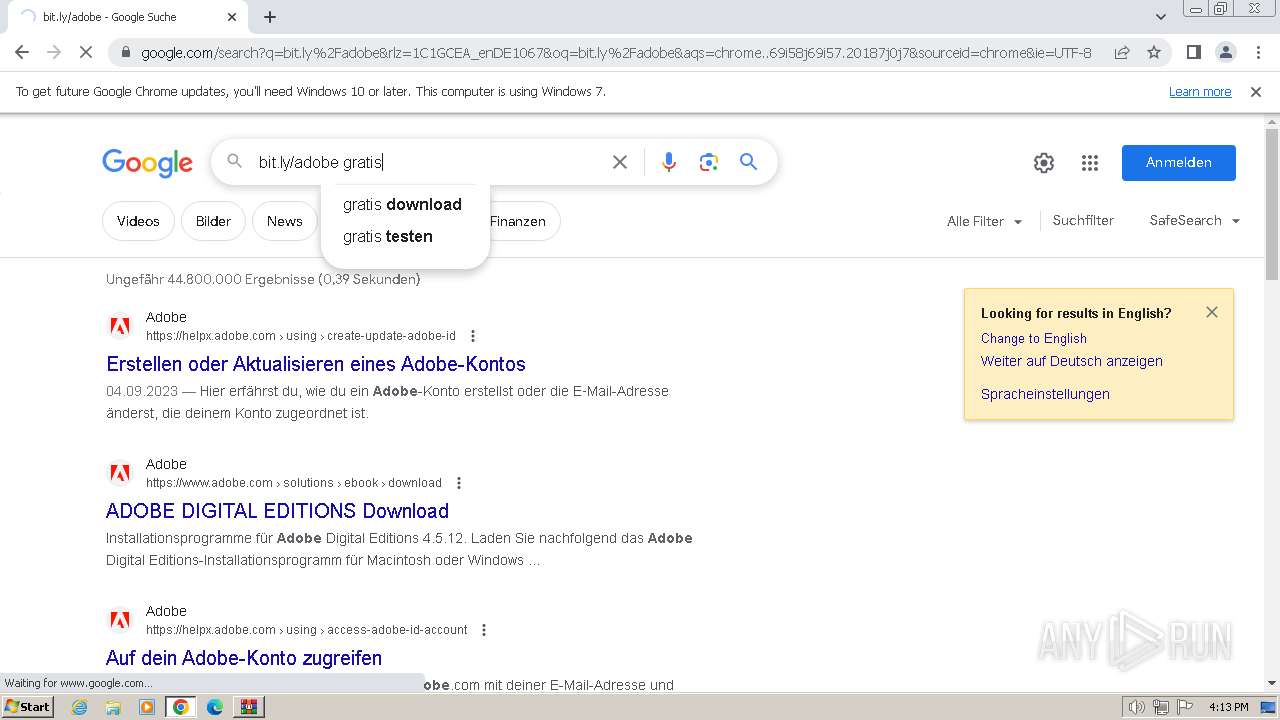Open Google Lens image search icon
The height and width of the screenshot is (720, 1280).
709,162
